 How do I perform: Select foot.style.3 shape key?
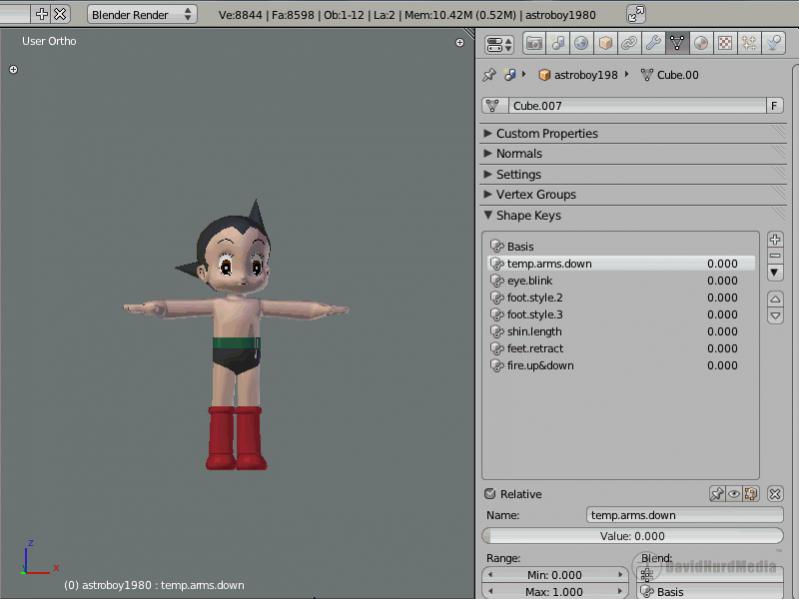(x=620, y=314)
